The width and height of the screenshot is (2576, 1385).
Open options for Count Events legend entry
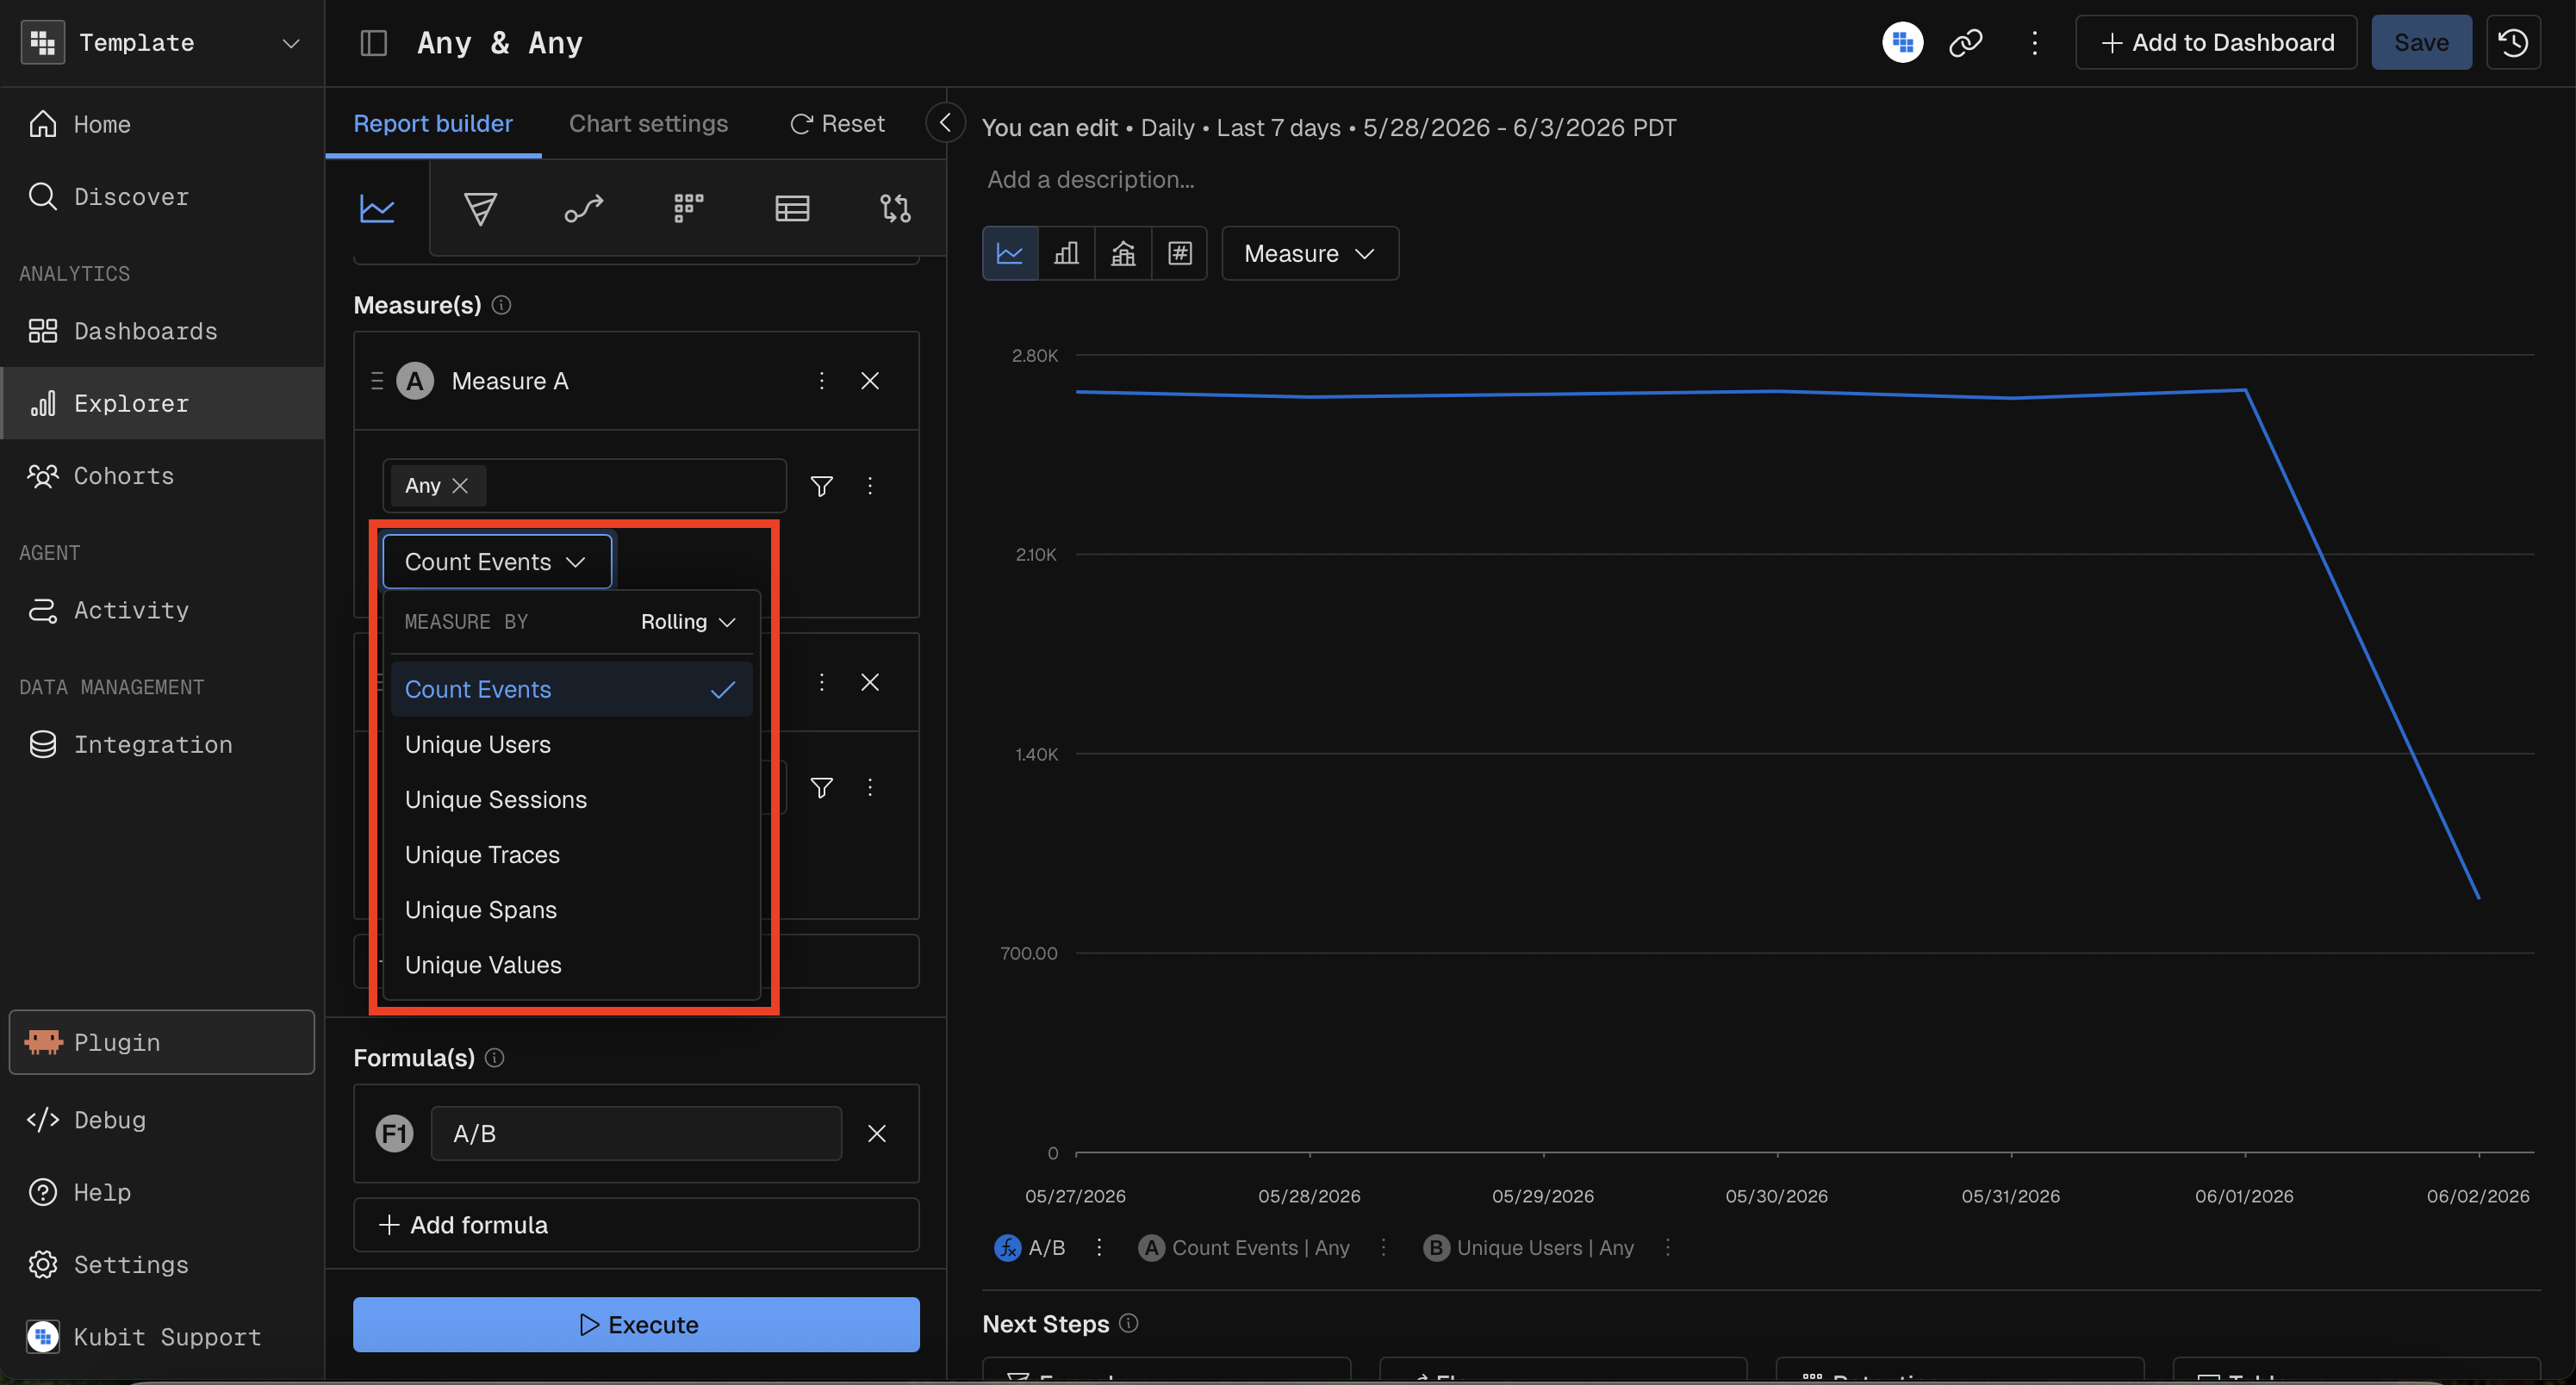click(1384, 1247)
